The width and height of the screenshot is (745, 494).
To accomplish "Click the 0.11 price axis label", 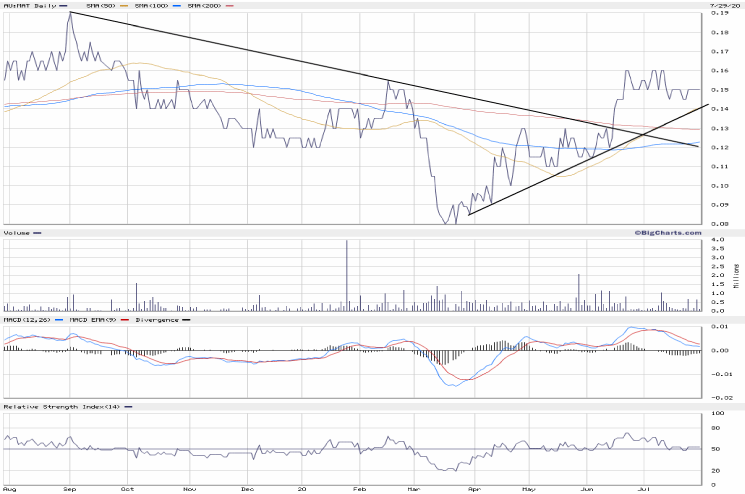I will coord(720,166).
